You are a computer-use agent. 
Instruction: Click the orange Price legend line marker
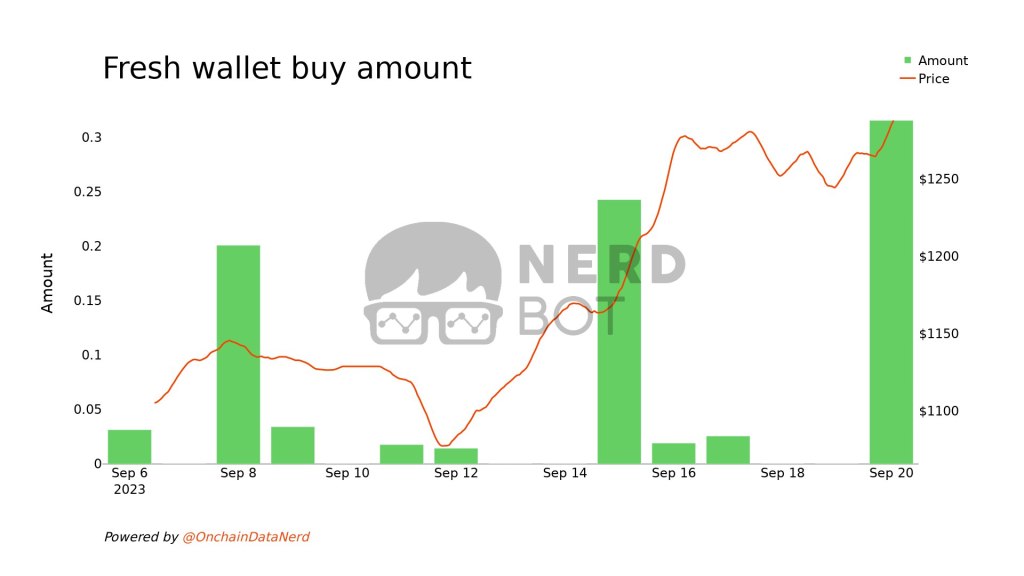908,79
